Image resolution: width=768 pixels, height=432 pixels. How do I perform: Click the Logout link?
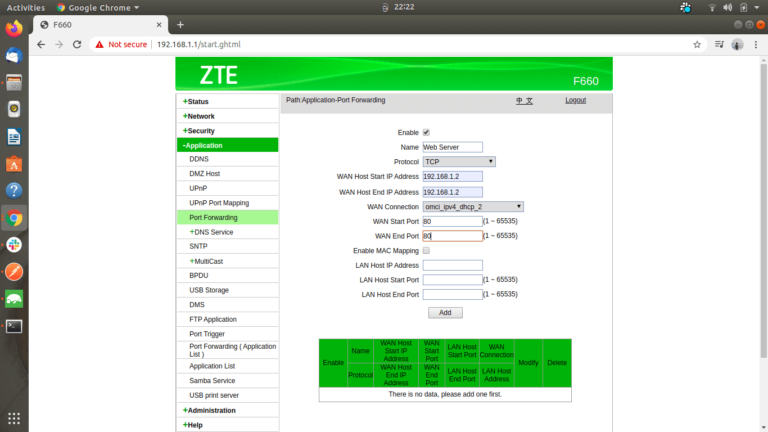click(575, 101)
